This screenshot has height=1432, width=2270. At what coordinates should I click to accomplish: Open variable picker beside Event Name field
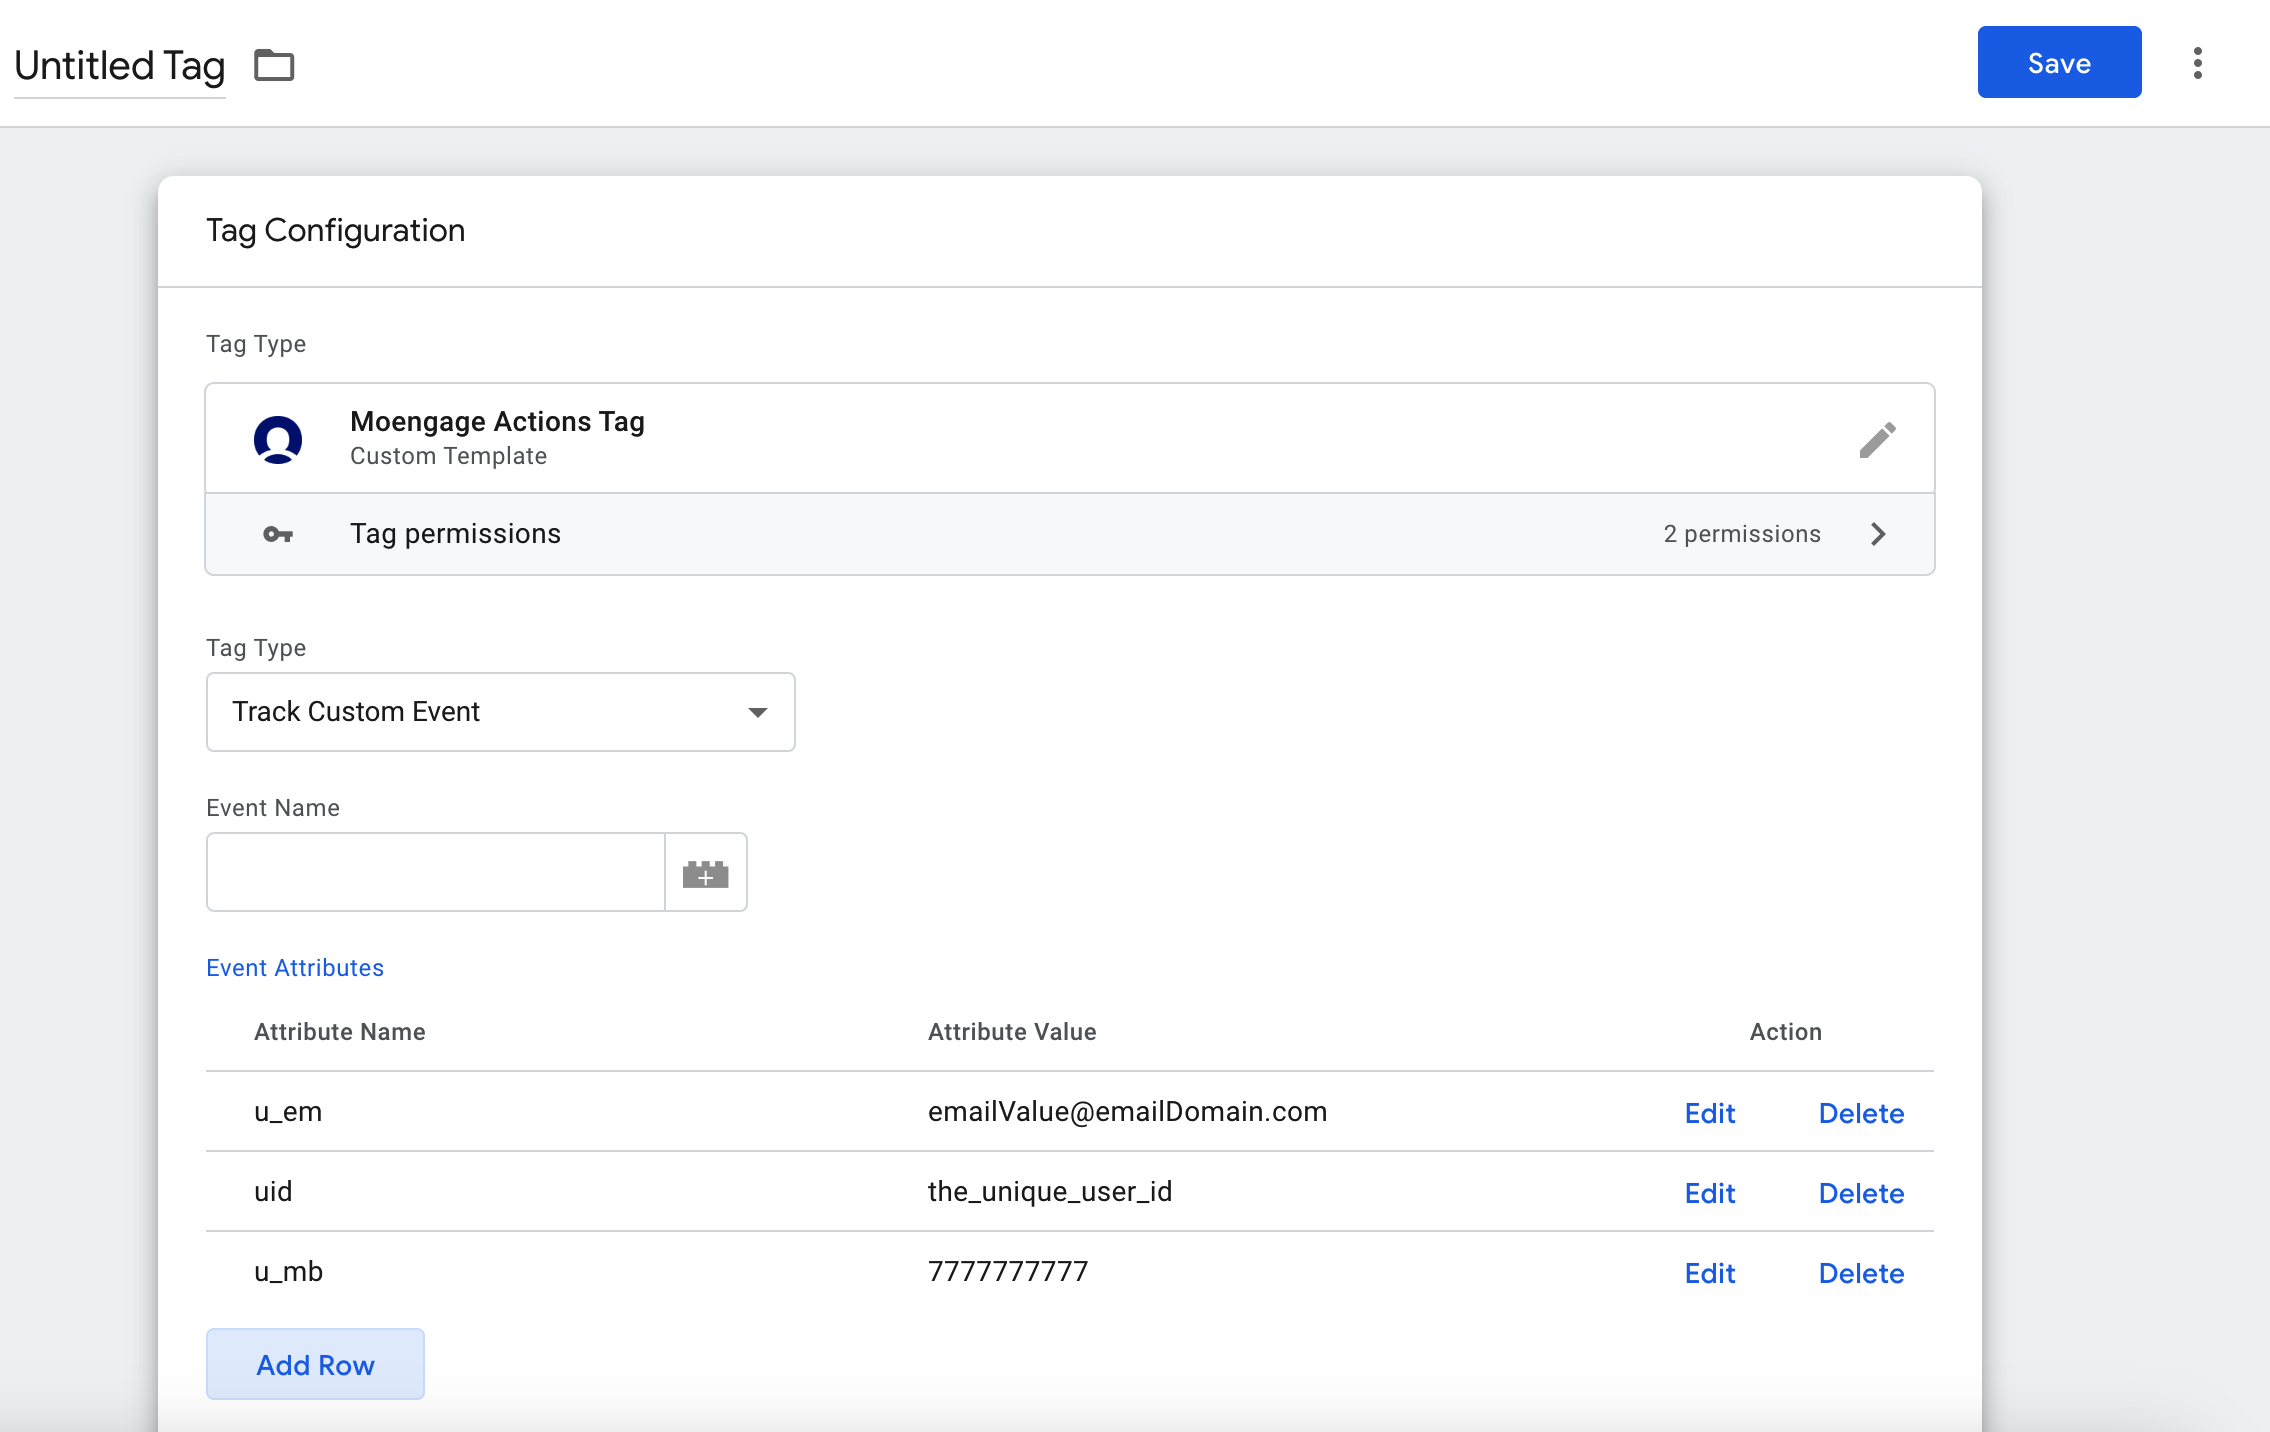[705, 873]
